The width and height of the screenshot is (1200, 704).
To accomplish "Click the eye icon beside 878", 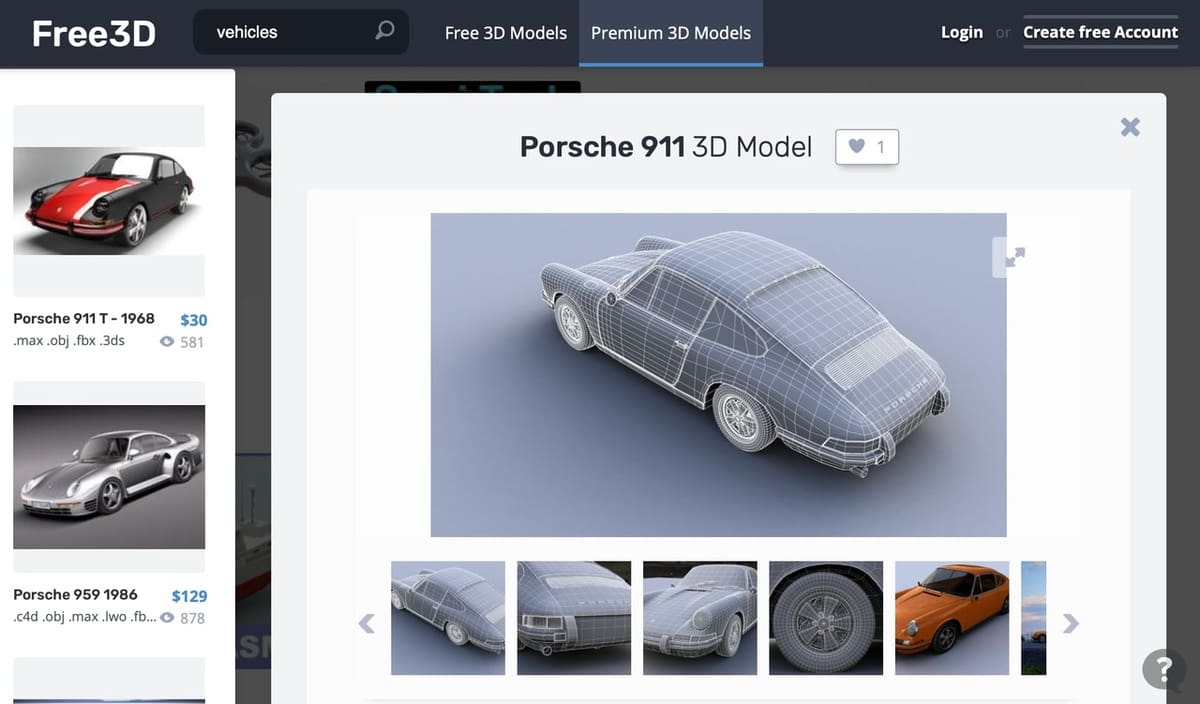I will click(x=167, y=618).
